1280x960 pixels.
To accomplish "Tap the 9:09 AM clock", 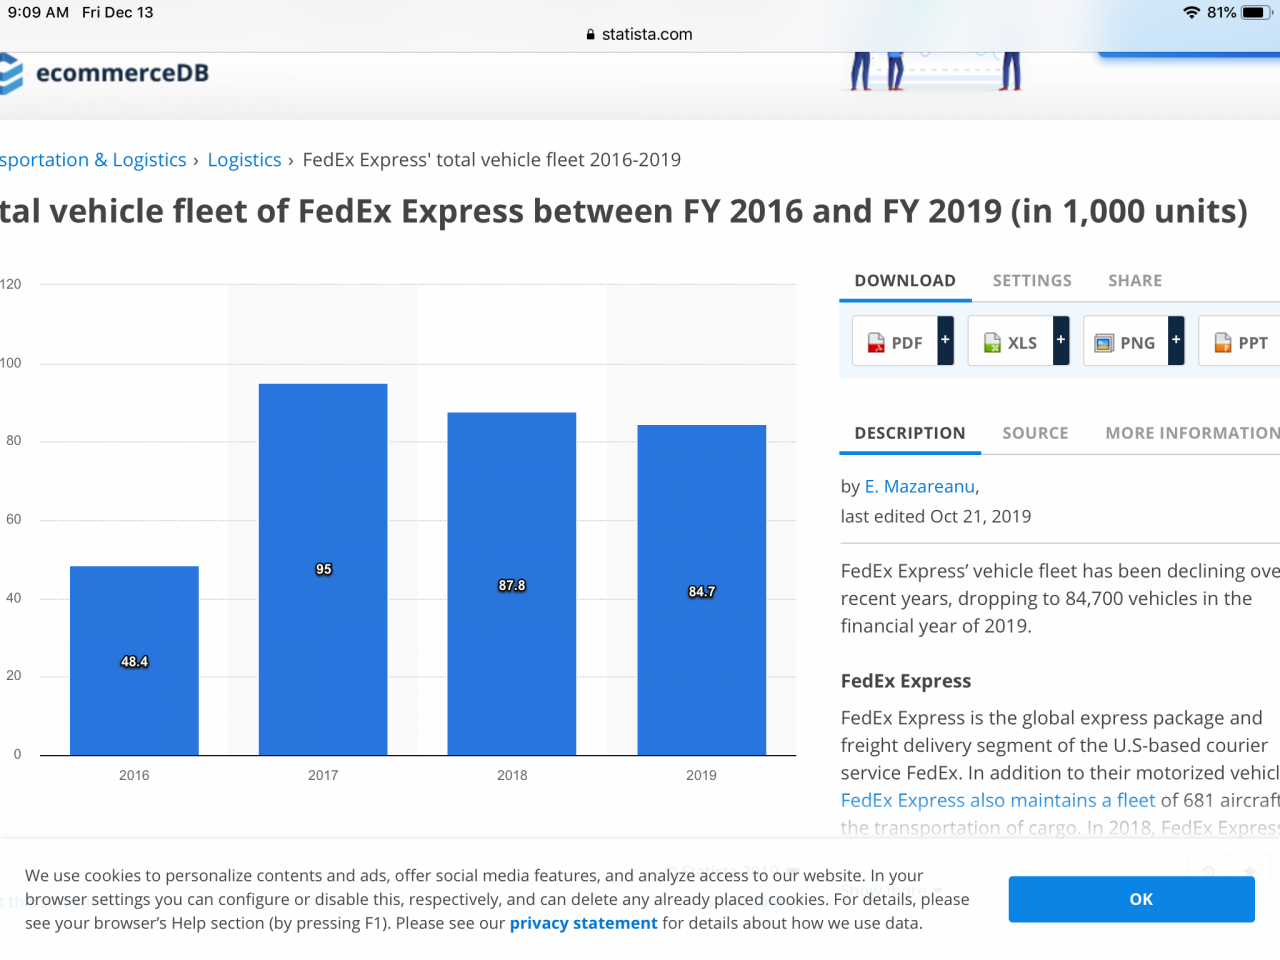I will tap(38, 13).
